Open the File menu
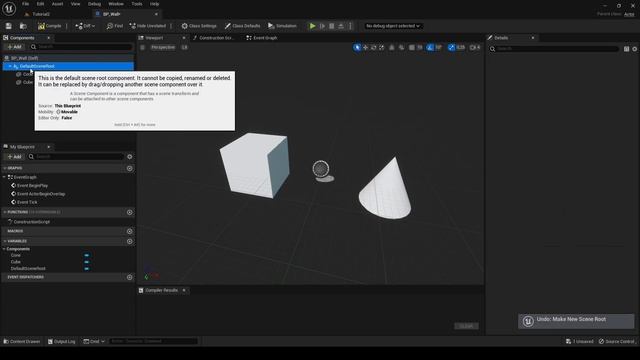Image resolution: width=640 pixels, height=360 pixels. pos(25,4)
